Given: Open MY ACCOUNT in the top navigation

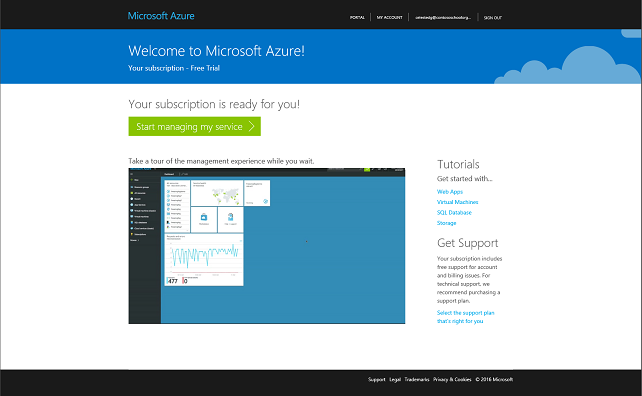Looking at the screenshot, I should [x=389, y=18].
